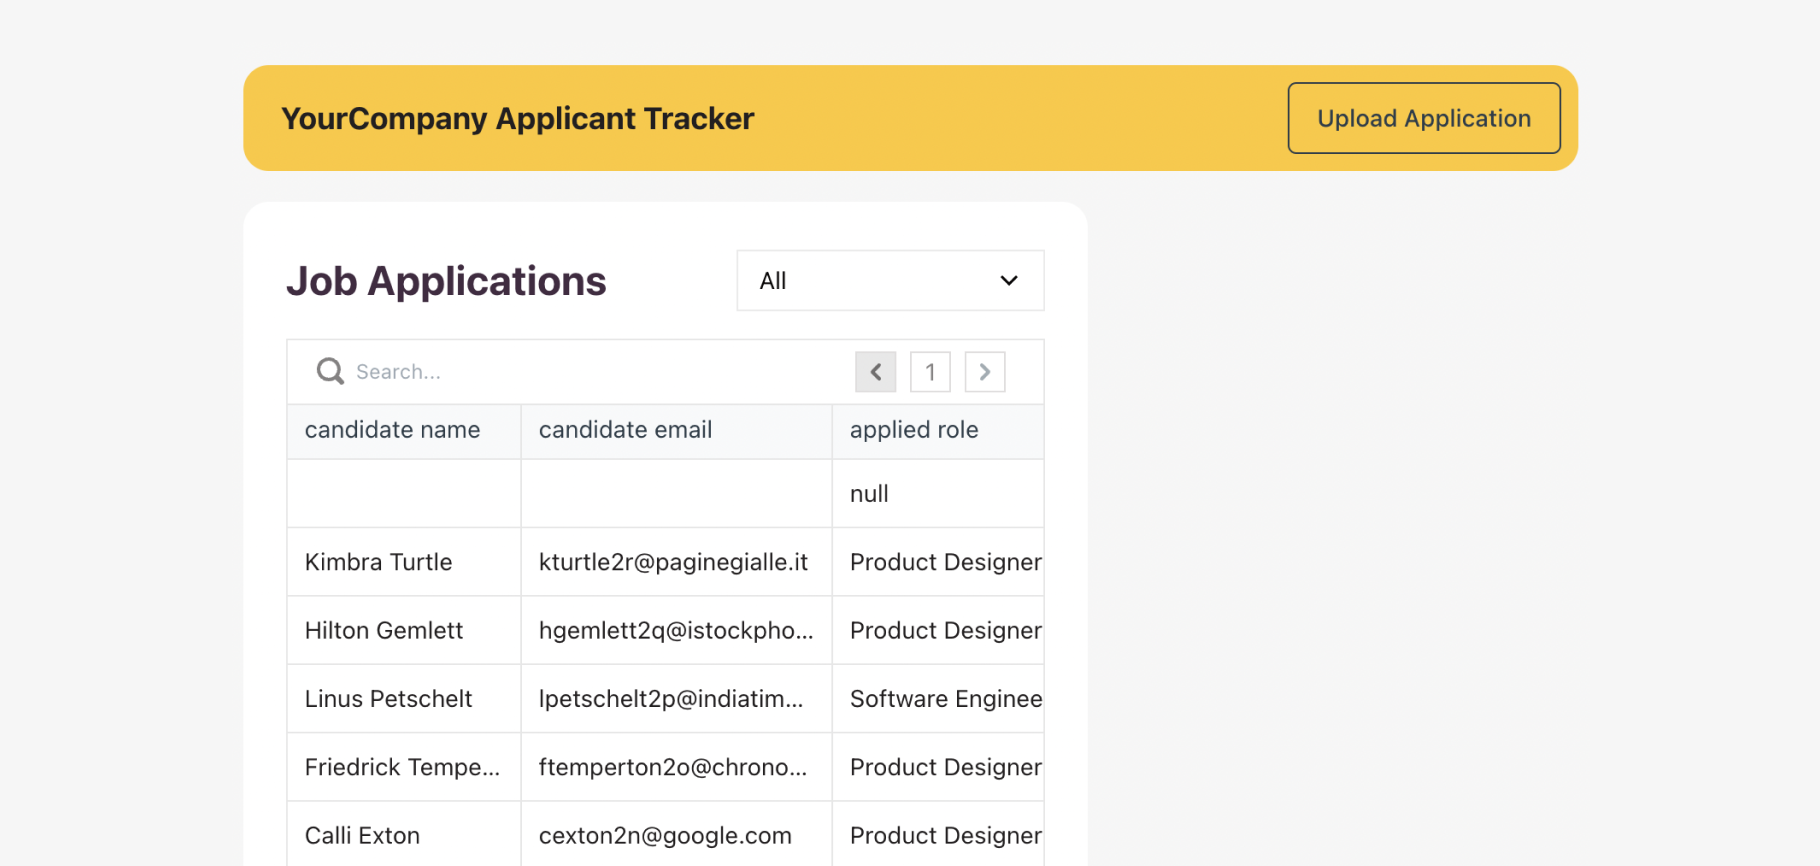Select the Linus Petschelt name cell
Viewport: 1820px width, 866px height.
[x=404, y=699]
